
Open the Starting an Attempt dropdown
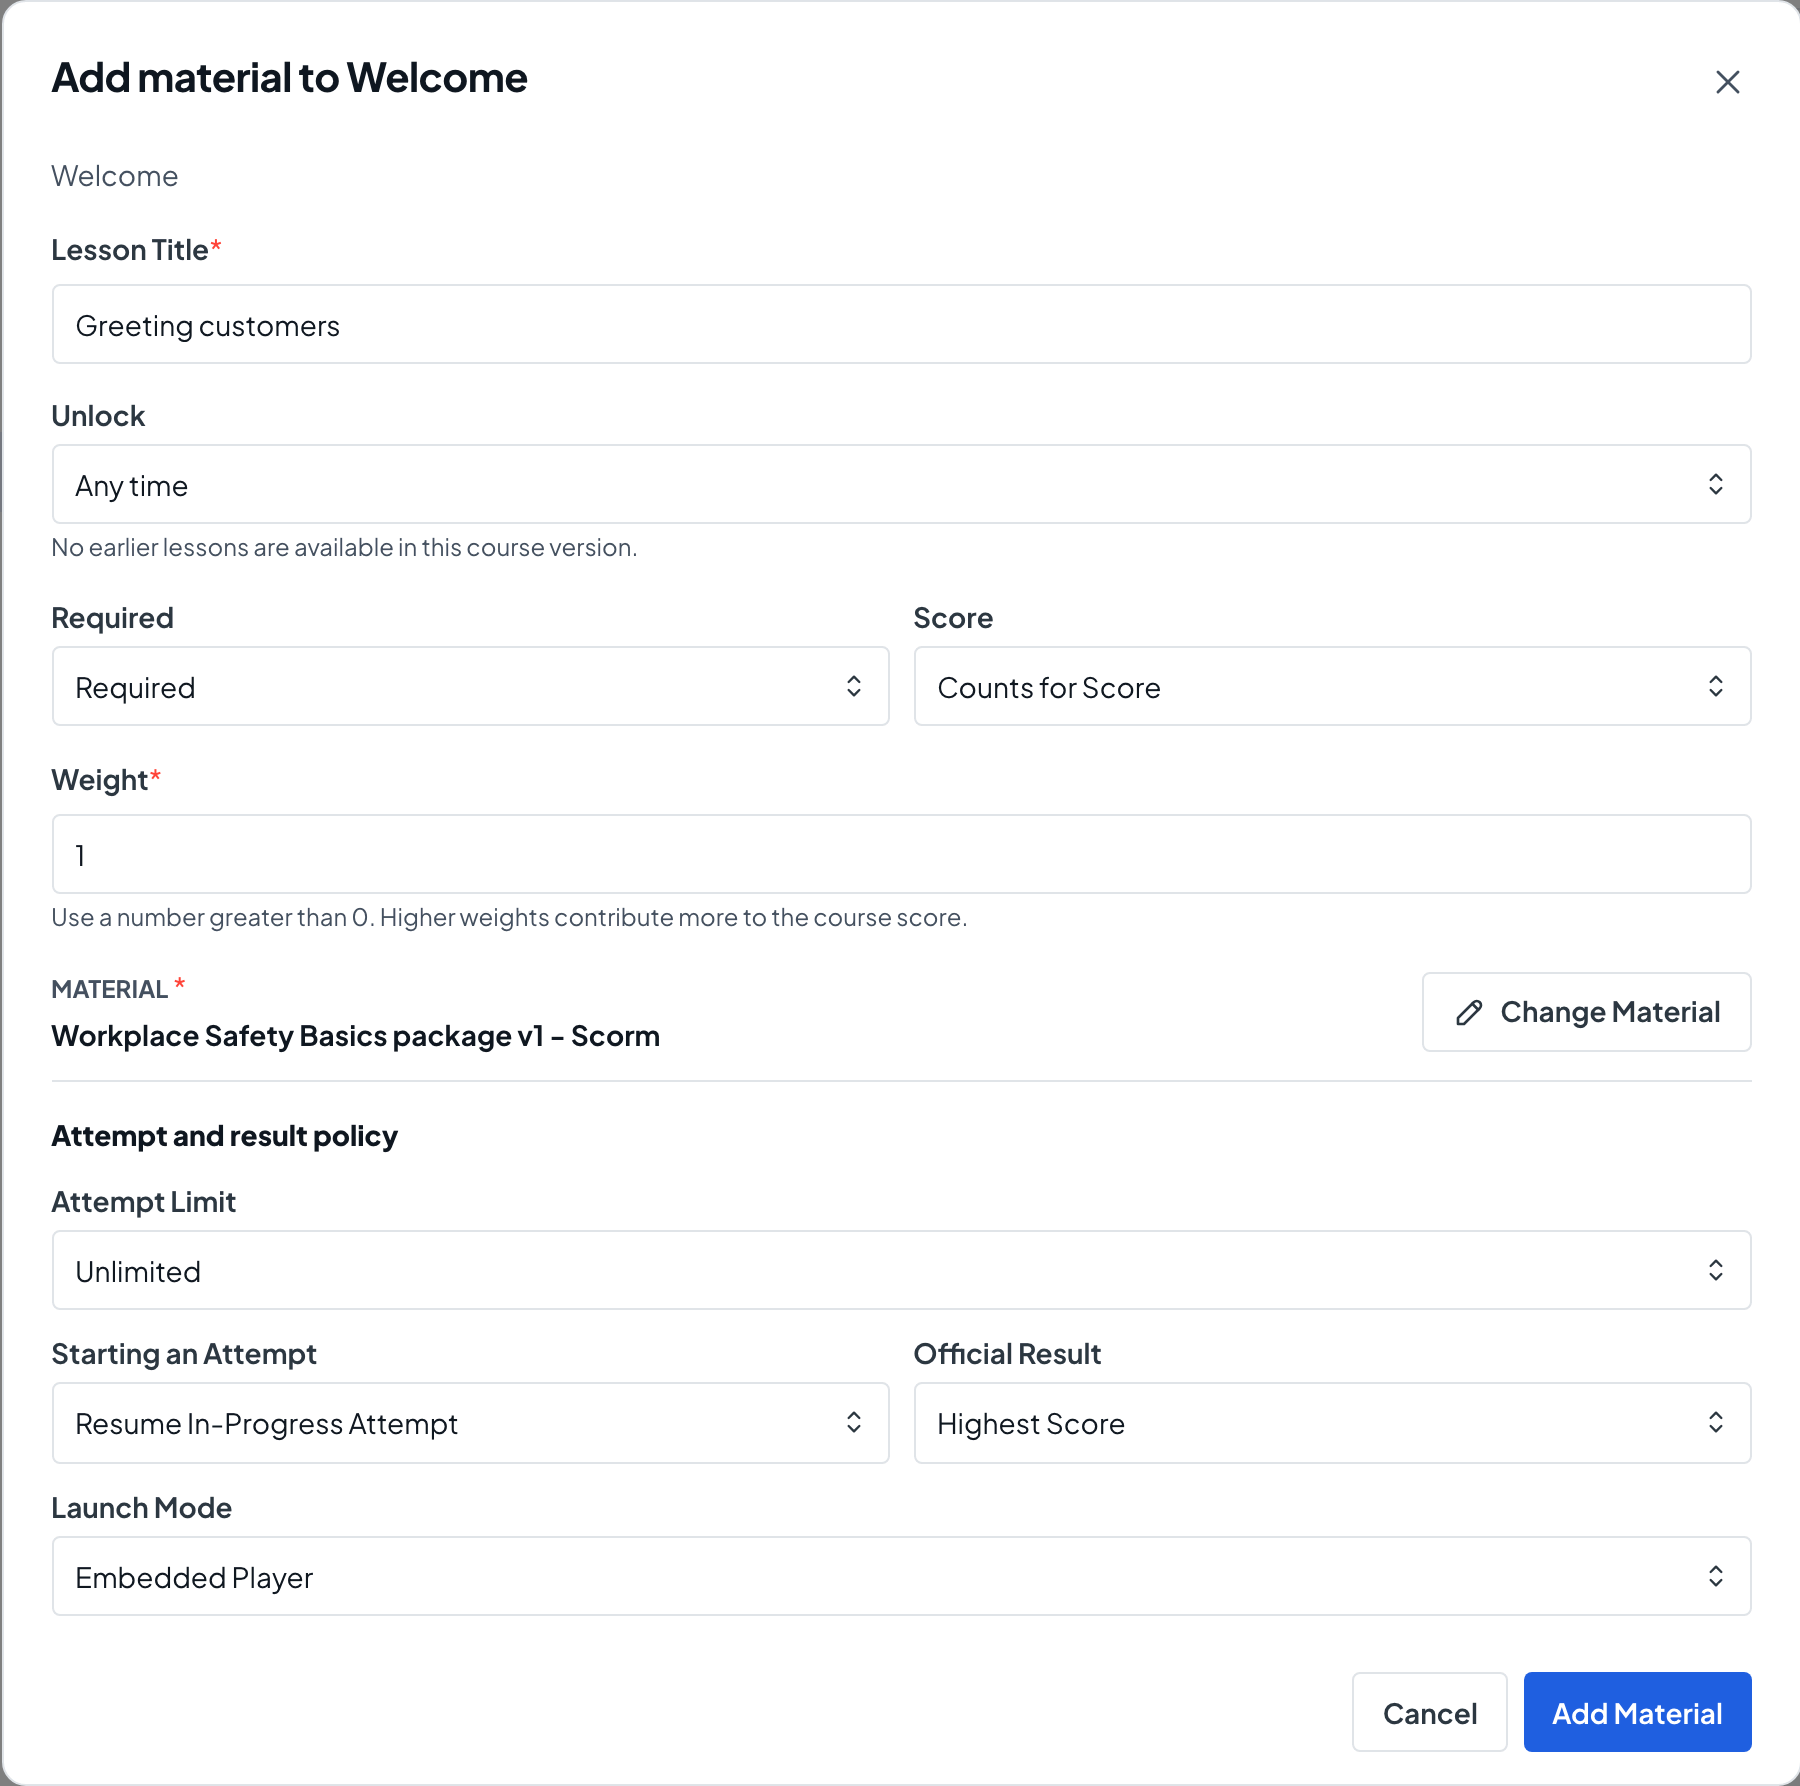(x=470, y=1423)
